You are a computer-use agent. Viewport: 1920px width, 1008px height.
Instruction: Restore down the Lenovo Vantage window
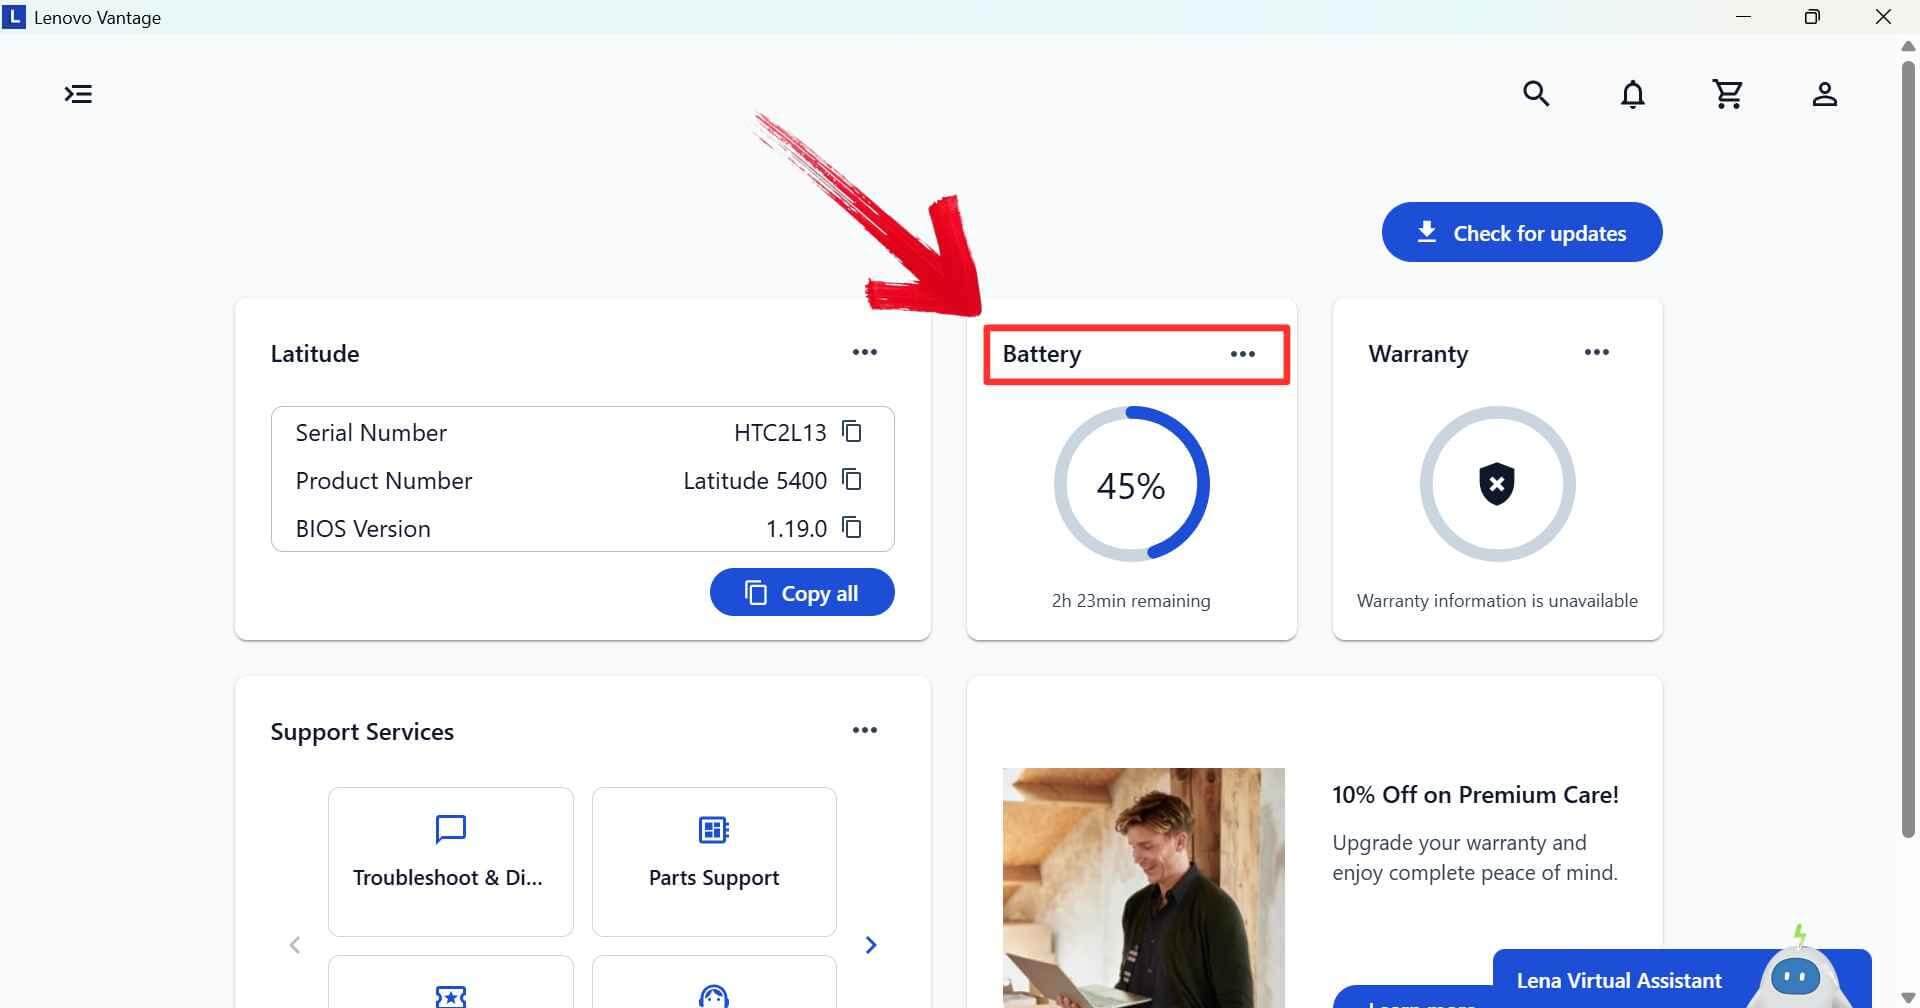pos(1812,17)
